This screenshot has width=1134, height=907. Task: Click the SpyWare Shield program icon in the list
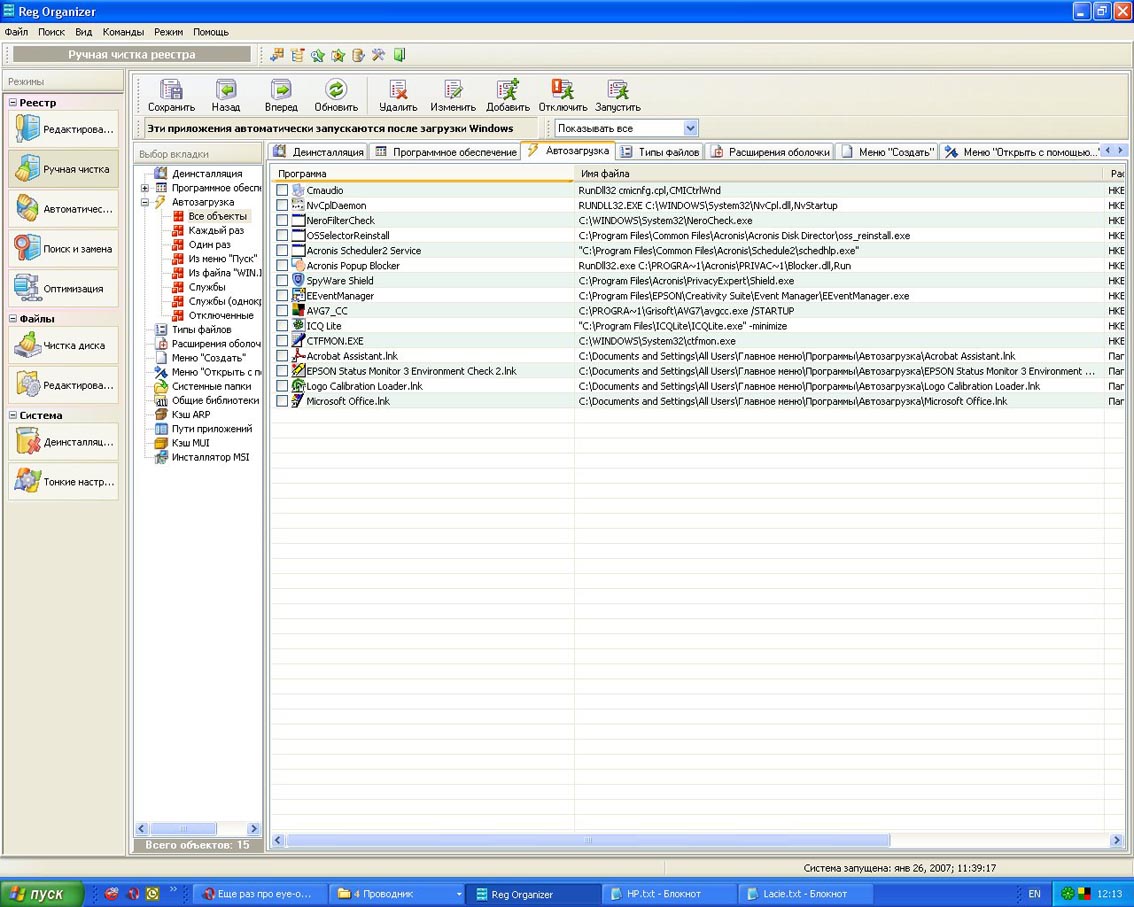pos(298,280)
